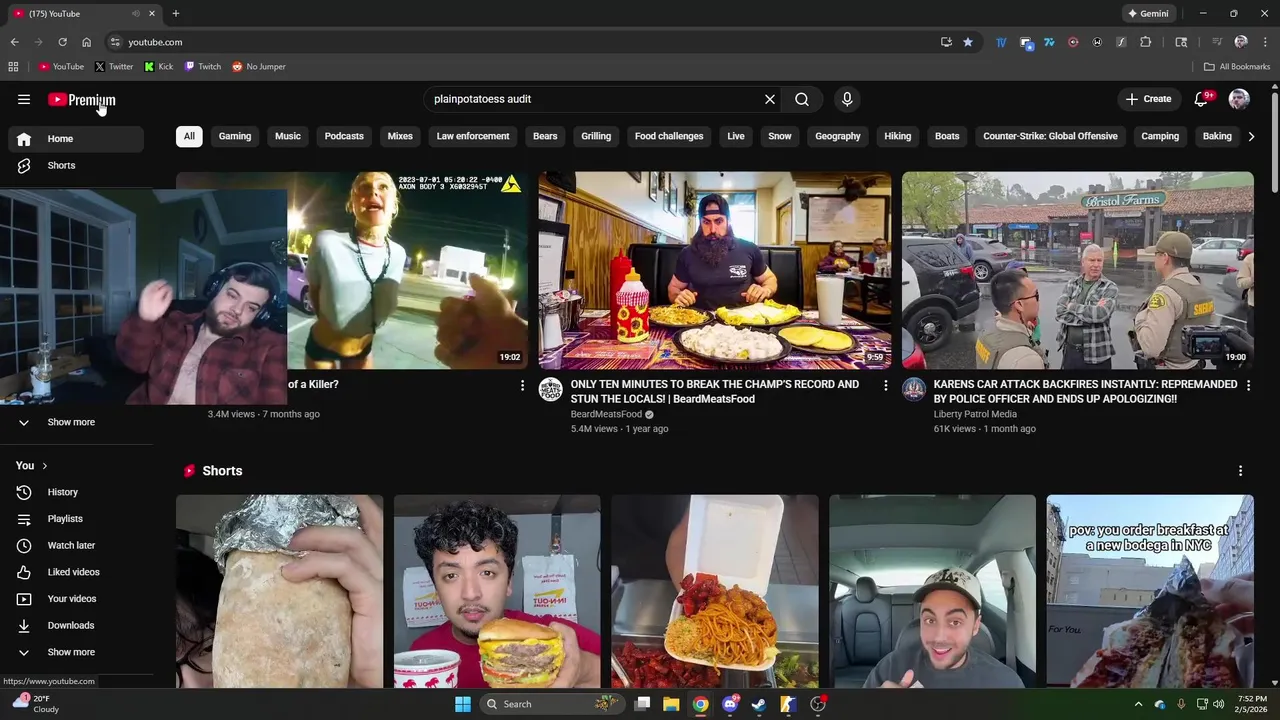Select the Counter-Strike: Global Offensive chip
Image resolution: width=1280 pixels, height=720 pixels.
pos(1050,136)
